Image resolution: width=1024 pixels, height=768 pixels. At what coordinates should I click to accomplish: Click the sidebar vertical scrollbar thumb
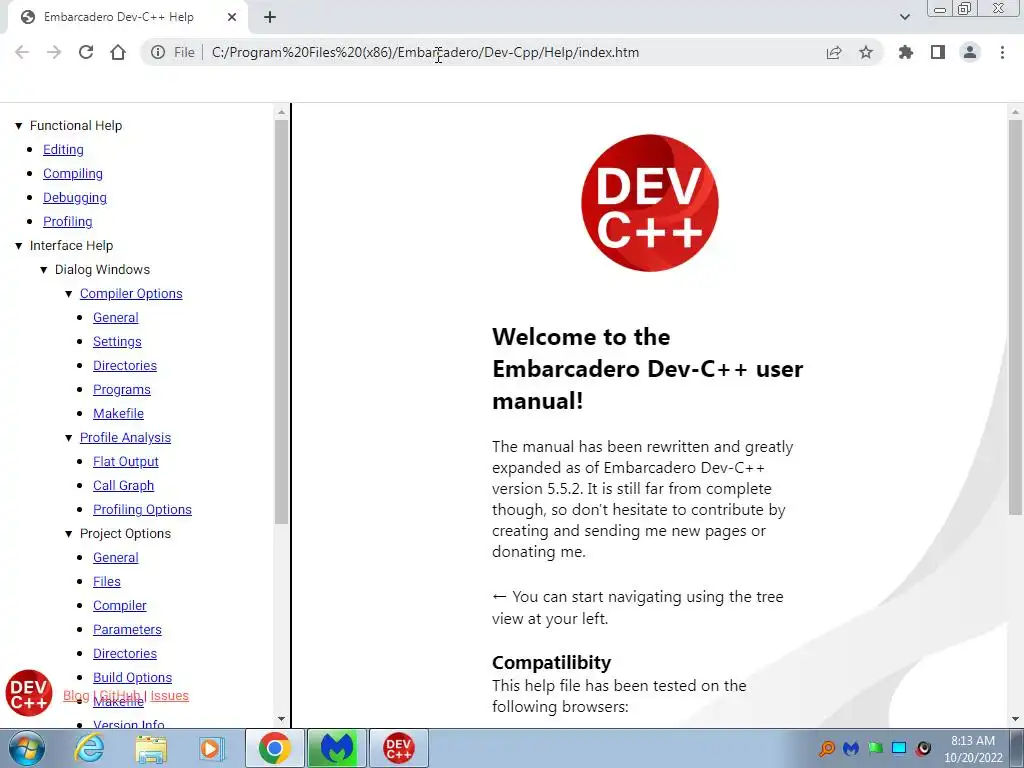(x=281, y=322)
